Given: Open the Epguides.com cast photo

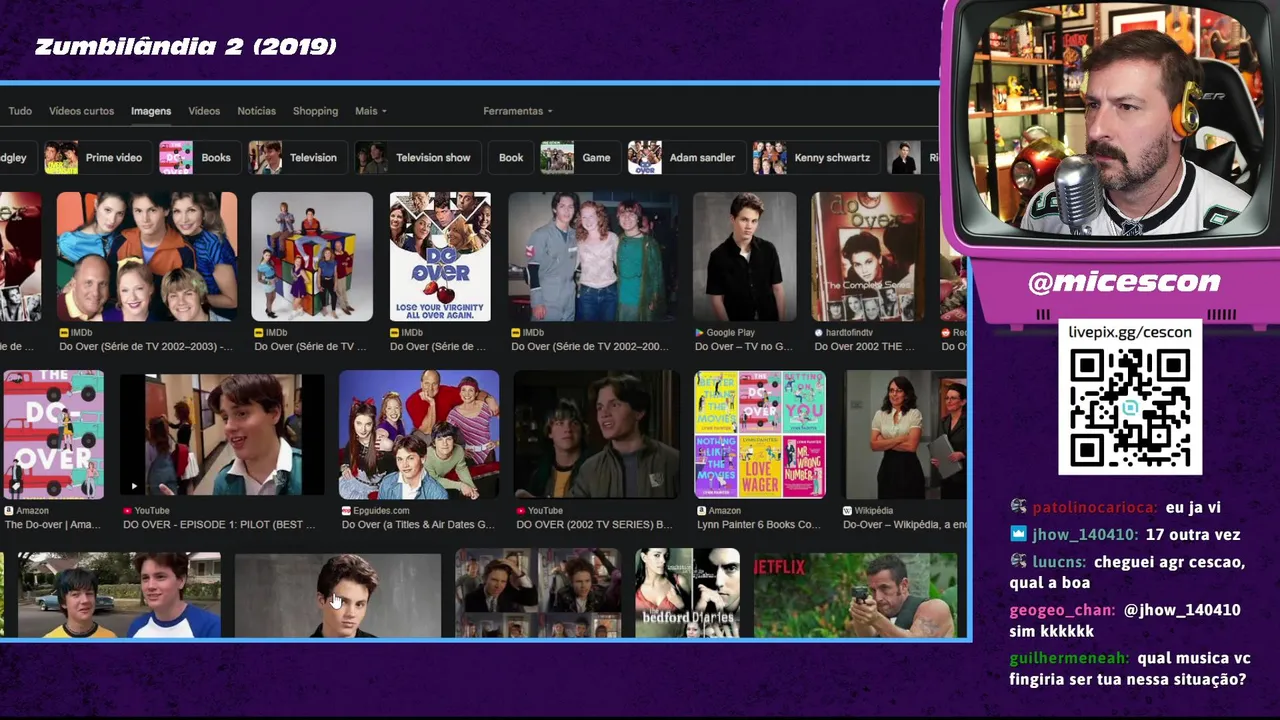Looking at the screenshot, I should (419, 434).
